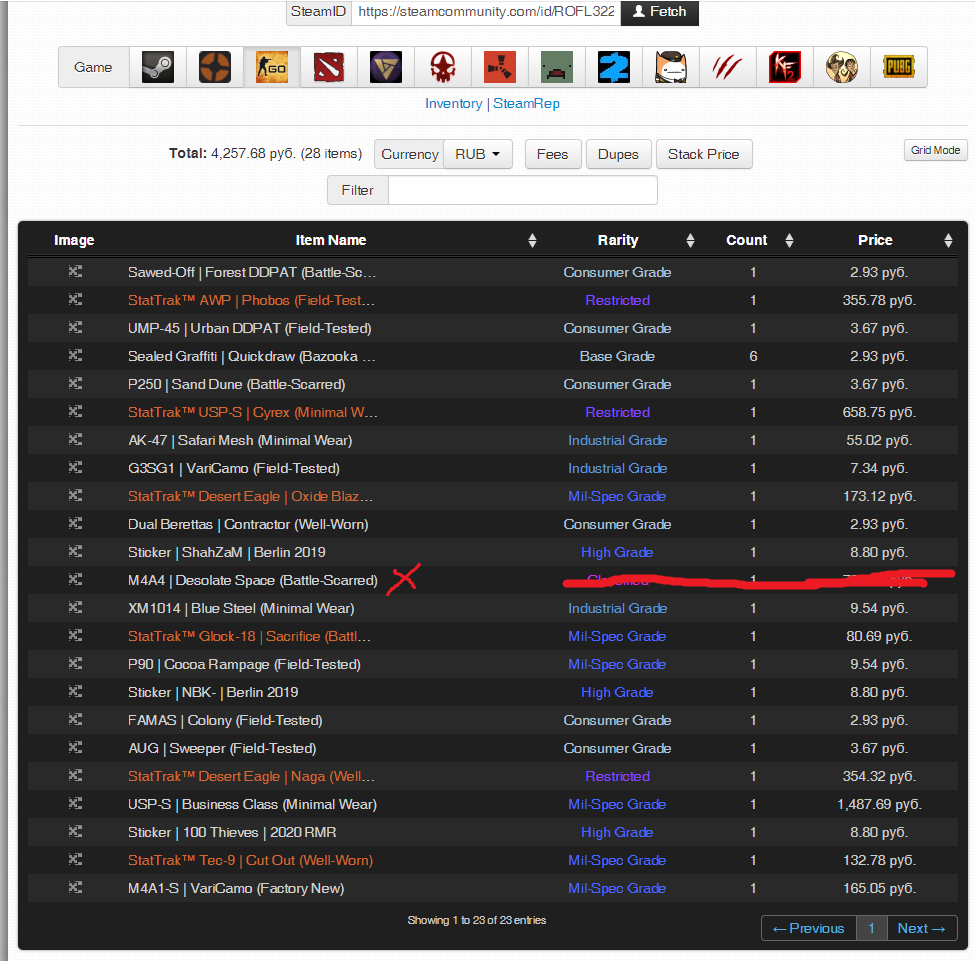Image resolution: width=975 pixels, height=961 pixels.
Task: Toggle the Fees option
Action: point(553,154)
